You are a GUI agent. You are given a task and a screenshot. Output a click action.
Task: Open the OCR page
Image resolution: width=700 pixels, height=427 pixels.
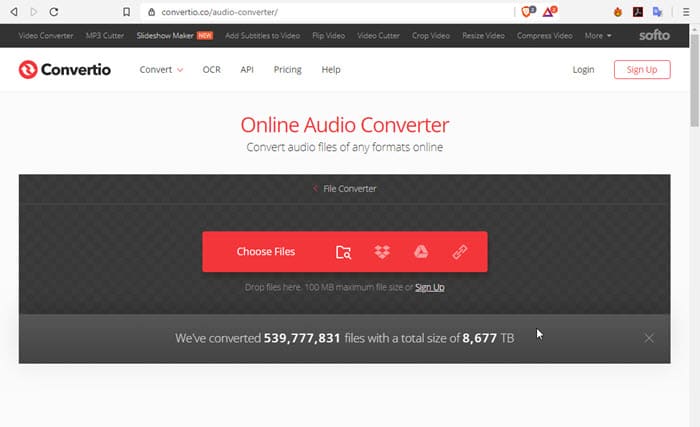212,70
